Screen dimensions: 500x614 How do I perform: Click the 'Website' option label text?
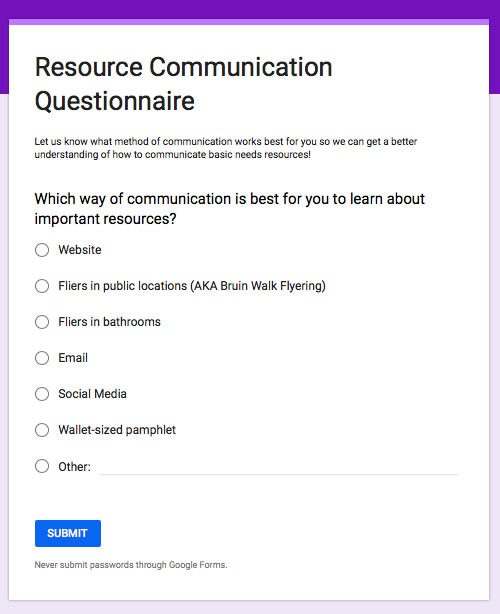coord(80,250)
